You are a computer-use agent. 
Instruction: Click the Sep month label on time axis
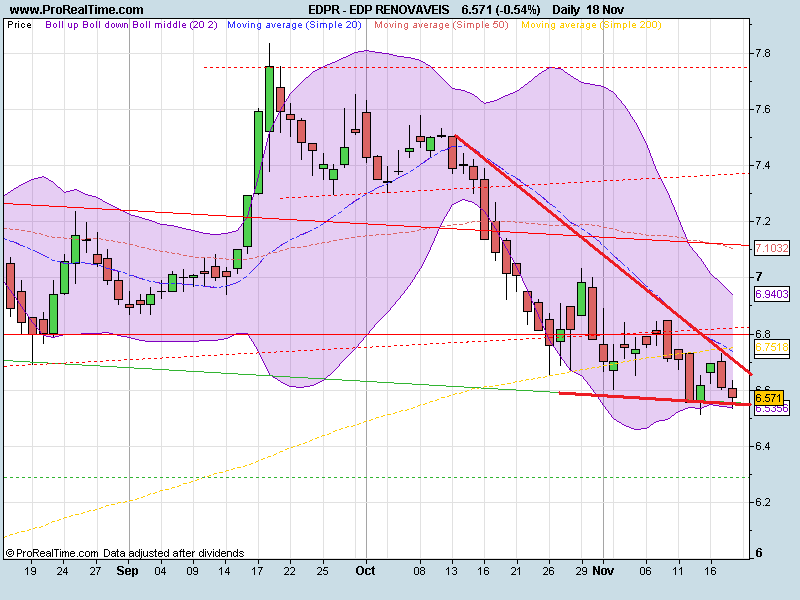pyautogui.click(x=127, y=570)
